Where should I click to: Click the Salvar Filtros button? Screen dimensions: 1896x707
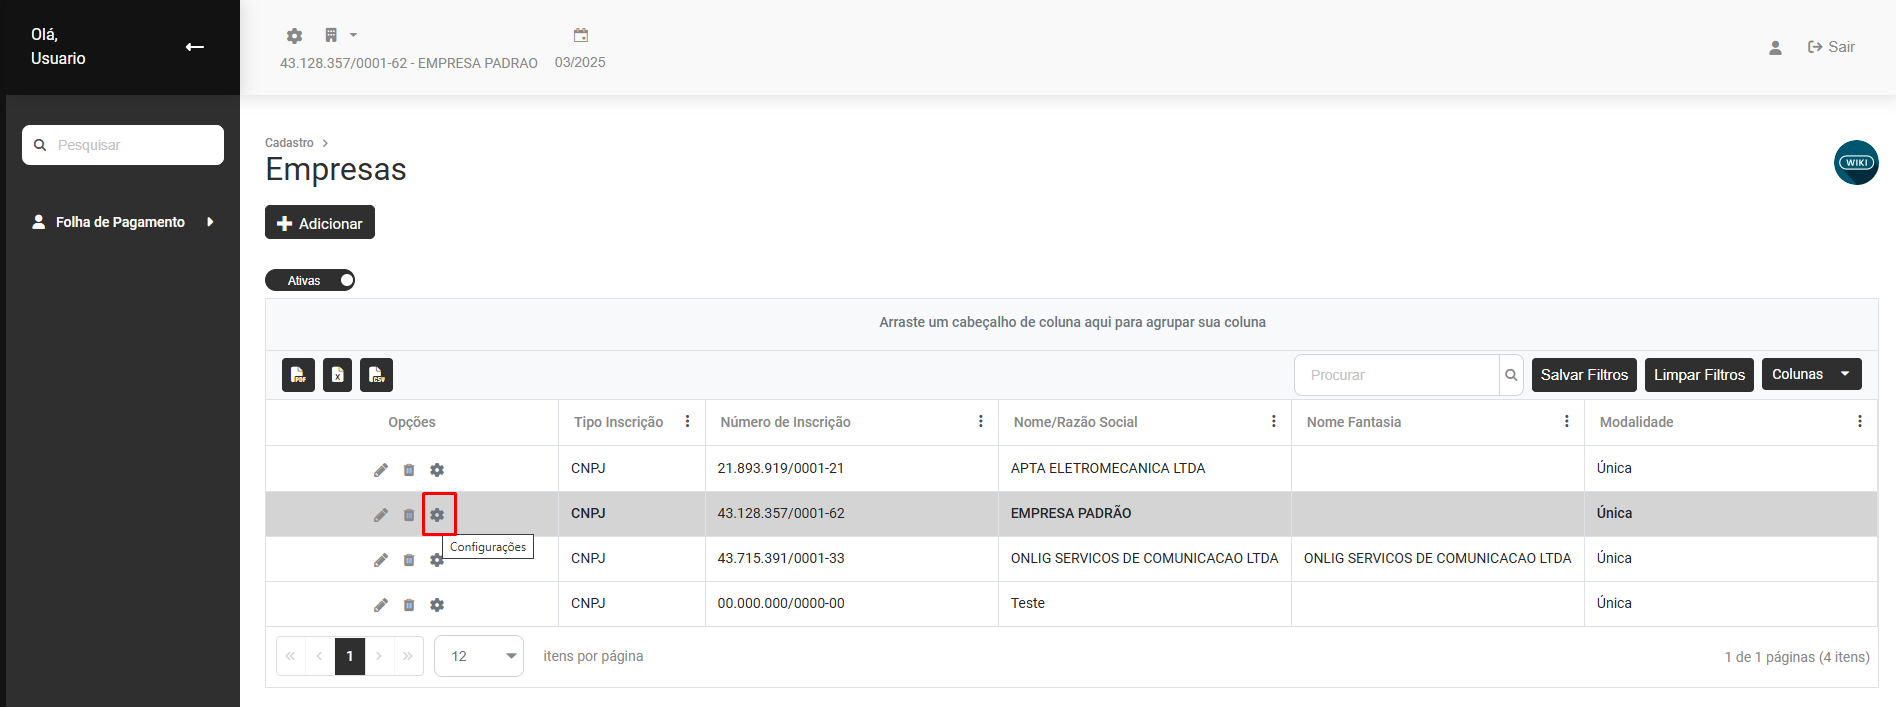1584,375
